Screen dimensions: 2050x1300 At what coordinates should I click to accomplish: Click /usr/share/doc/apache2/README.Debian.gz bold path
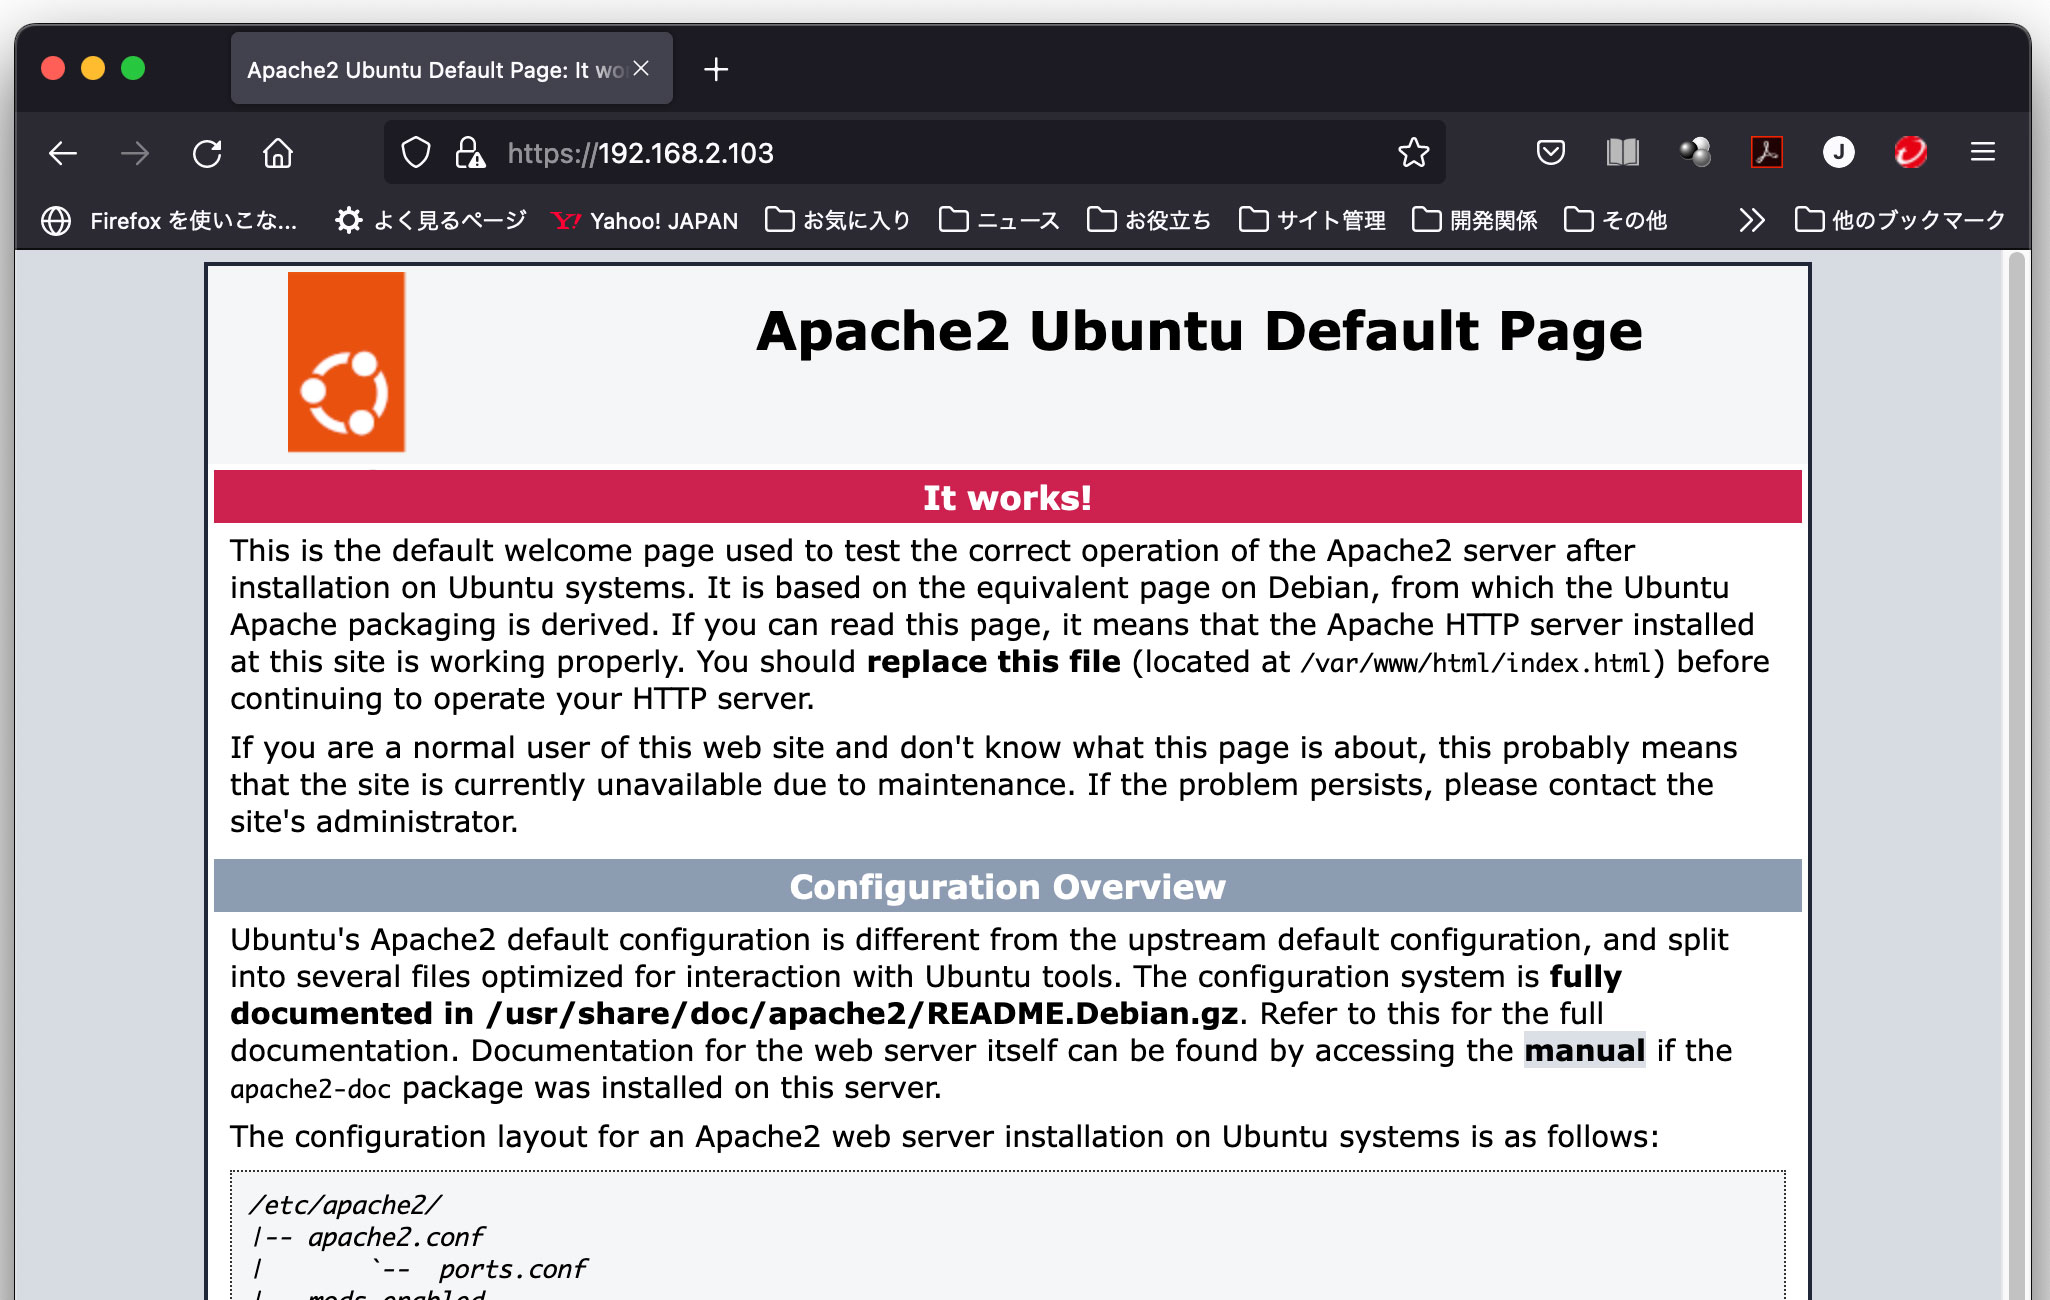tap(862, 1013)
